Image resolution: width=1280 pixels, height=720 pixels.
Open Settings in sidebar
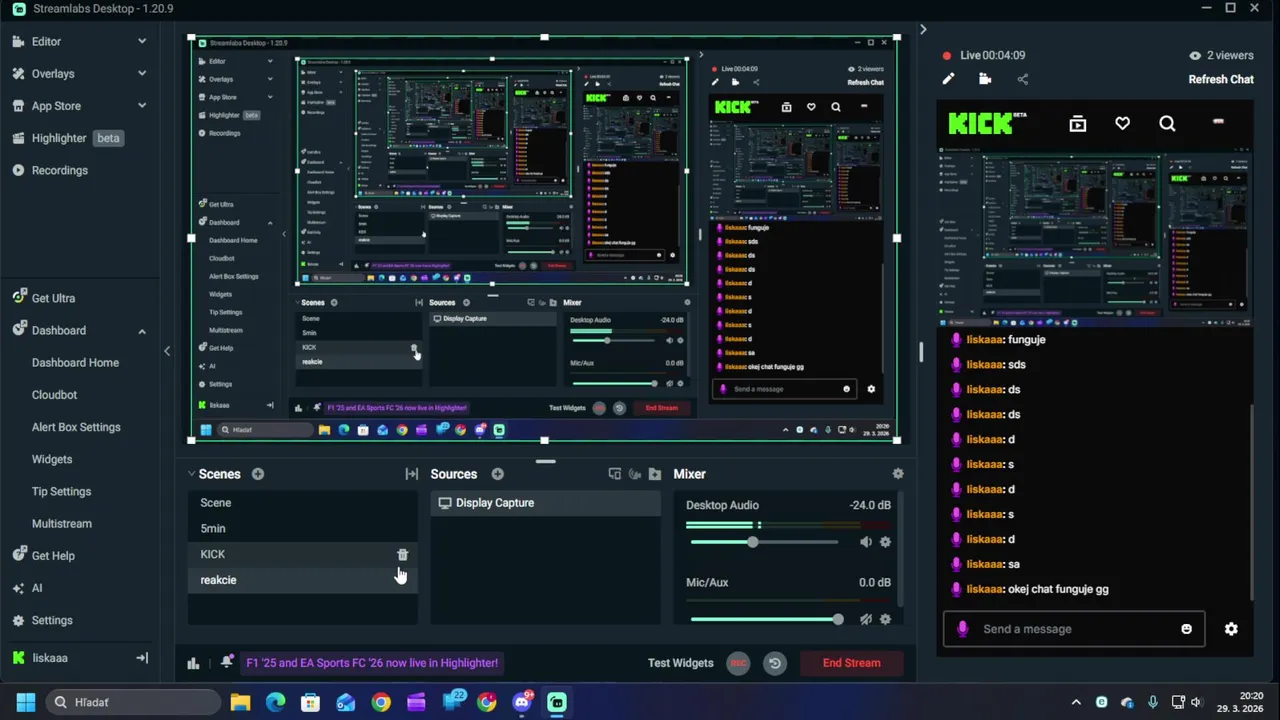52,620
